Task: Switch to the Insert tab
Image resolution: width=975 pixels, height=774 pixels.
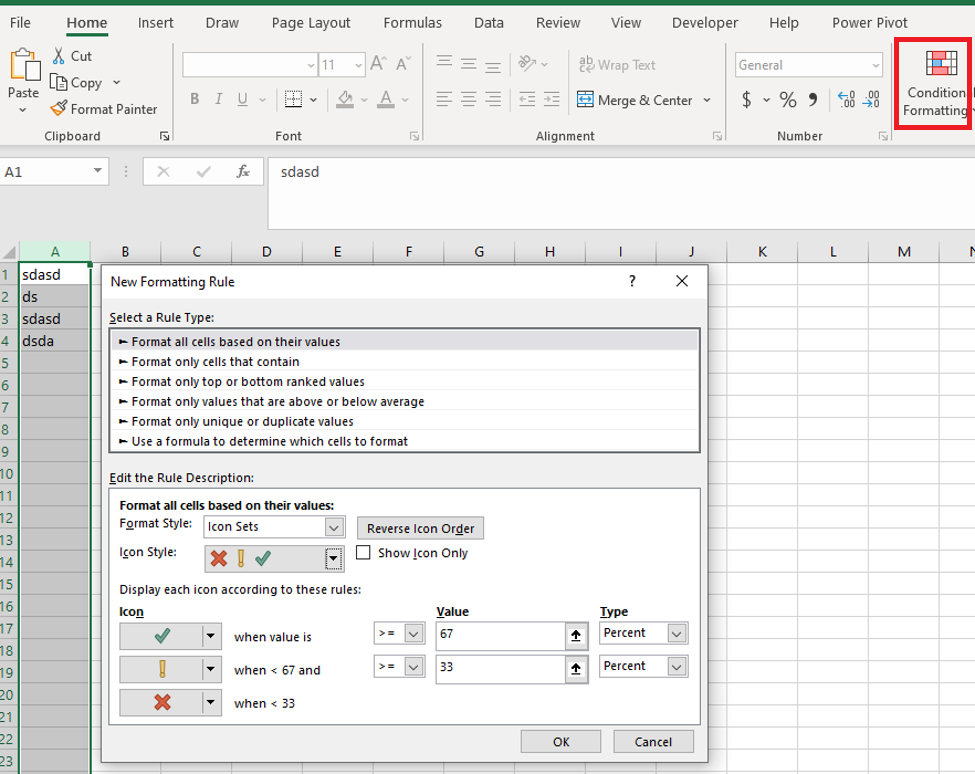Action: 155,23
